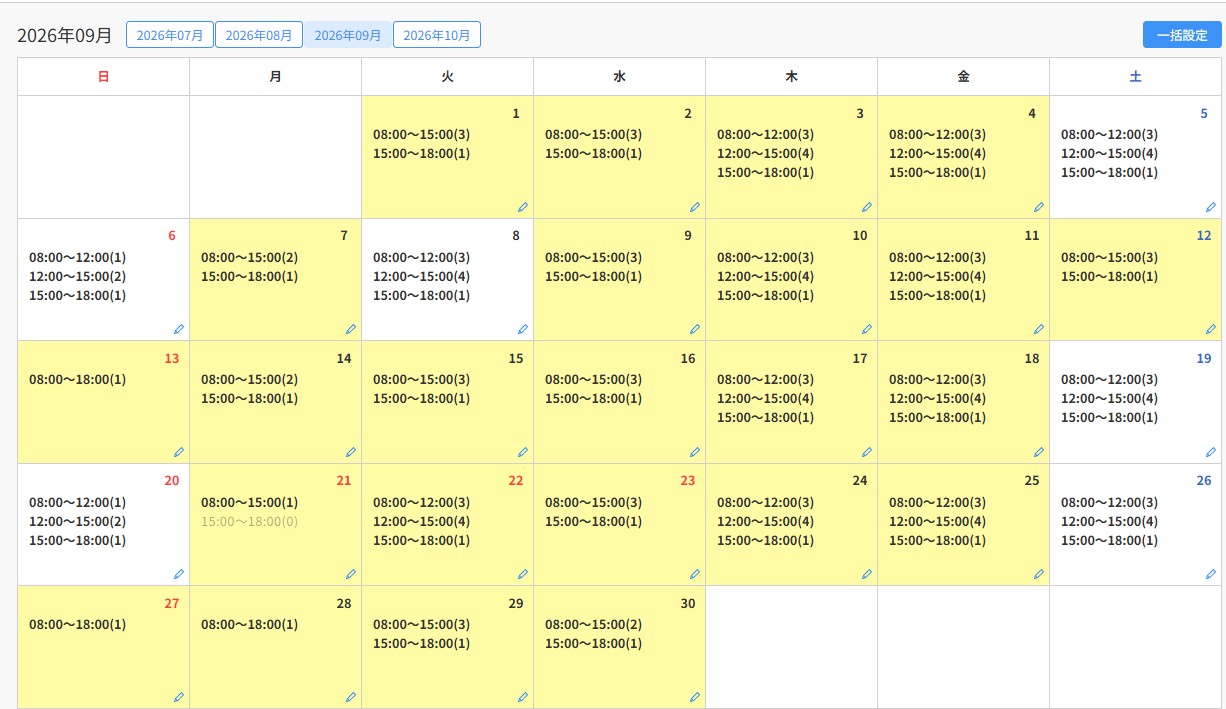Select the 08:00～18:00(1) slot on September 13
Image resolution: width=1226 pixels, height=709 pixels.
(77, 380)
